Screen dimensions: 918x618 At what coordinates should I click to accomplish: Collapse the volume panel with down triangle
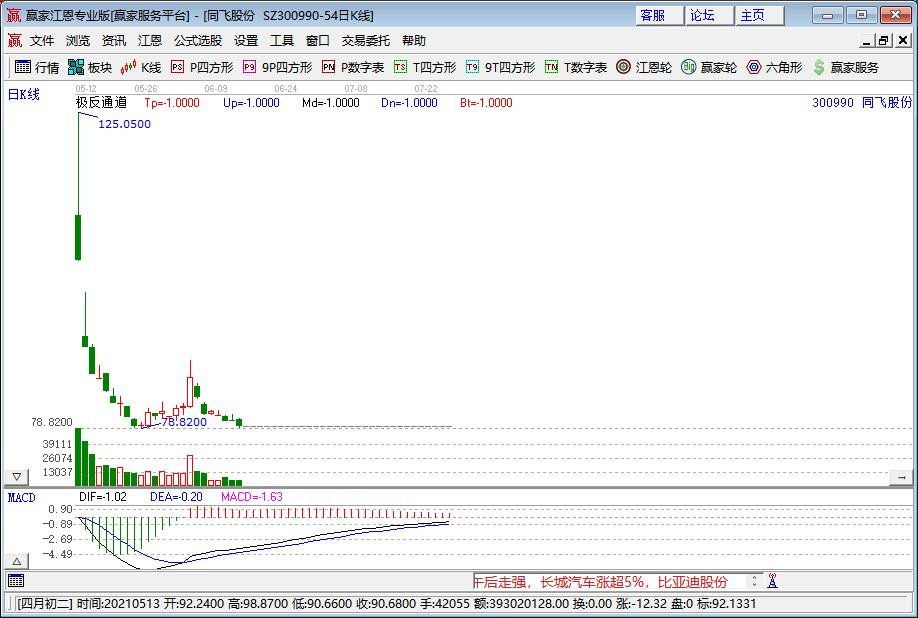pos(16,477)
